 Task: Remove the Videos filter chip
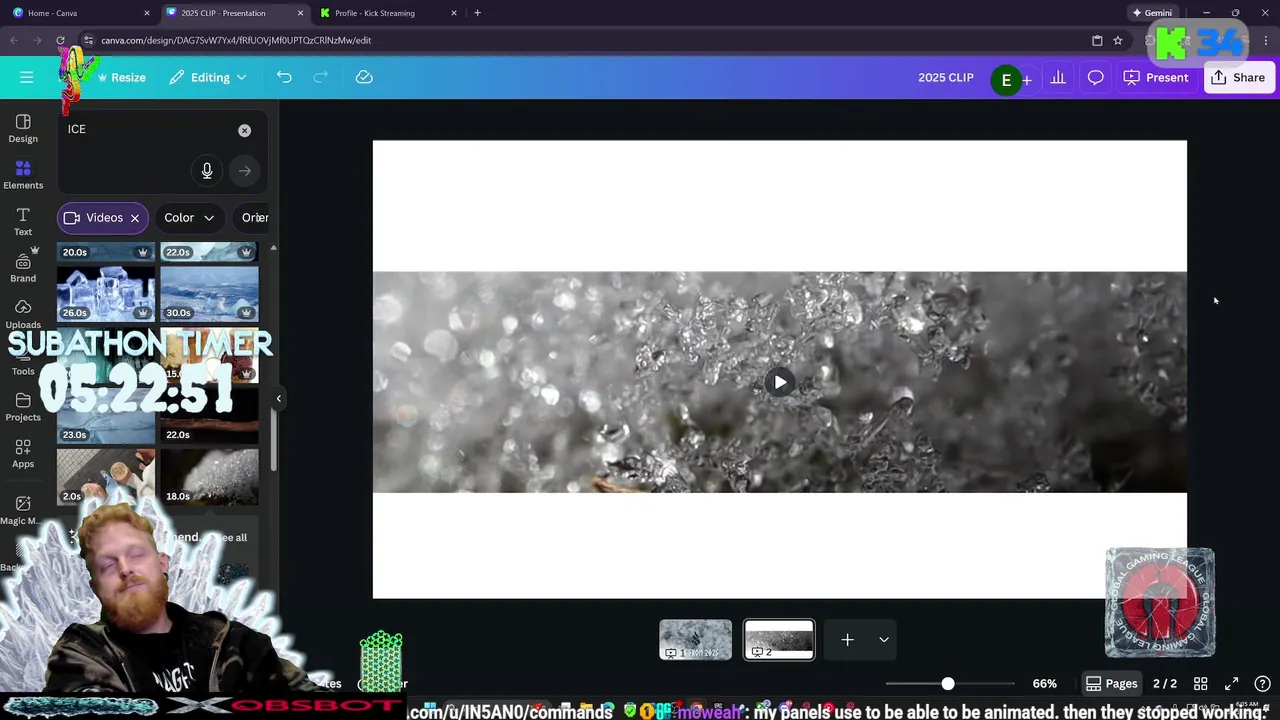point(135,218)
